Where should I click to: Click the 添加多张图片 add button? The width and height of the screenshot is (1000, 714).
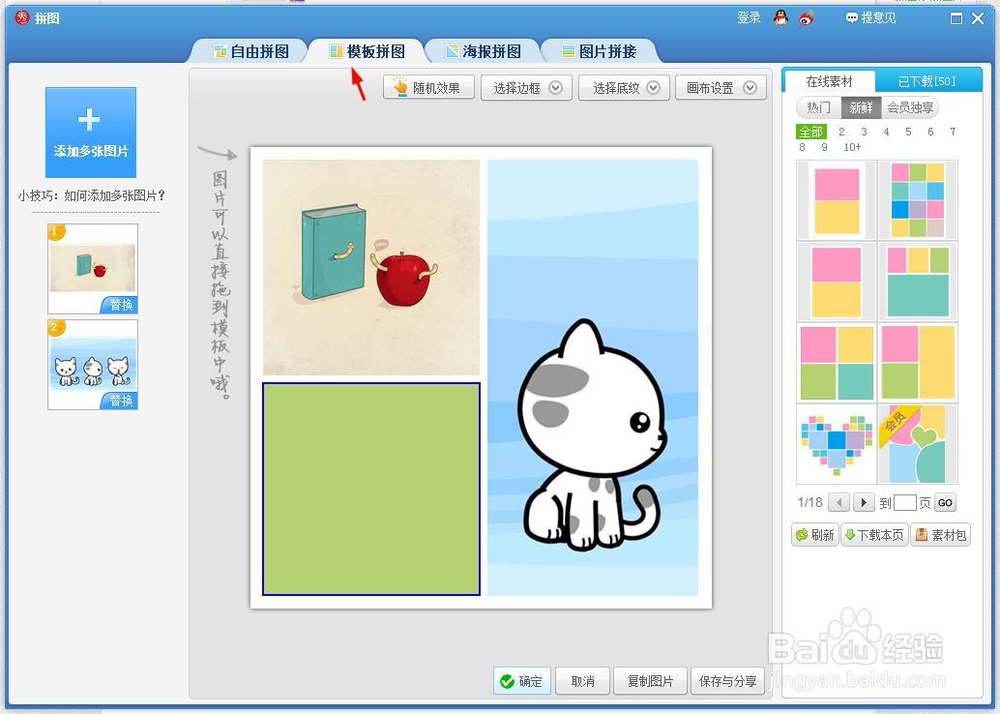tap(91, 133)
